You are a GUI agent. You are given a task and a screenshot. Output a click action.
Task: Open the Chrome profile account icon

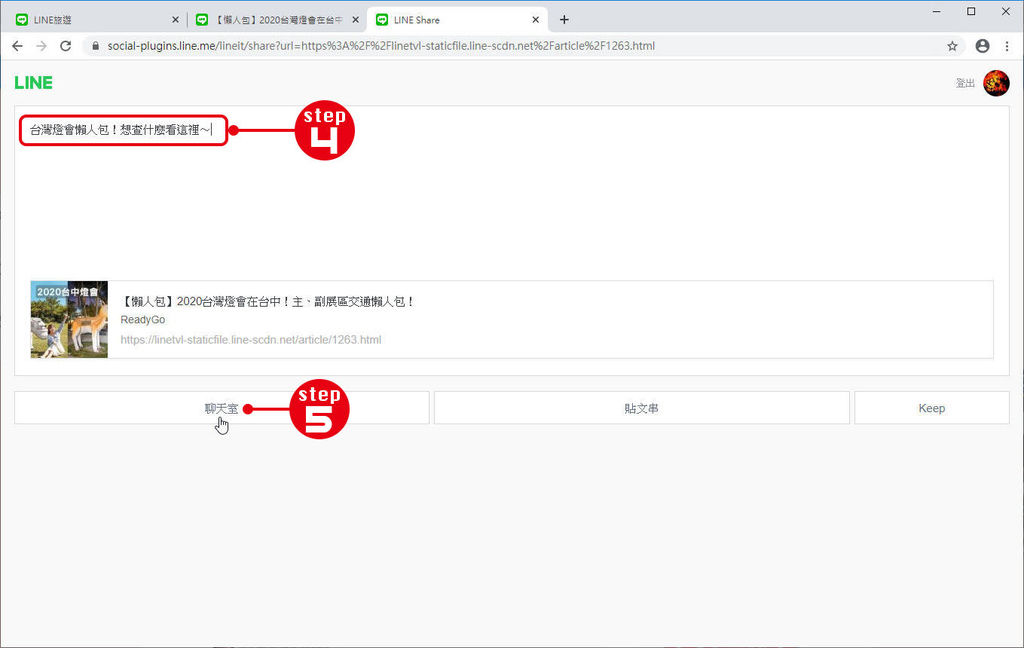[982, 46]
